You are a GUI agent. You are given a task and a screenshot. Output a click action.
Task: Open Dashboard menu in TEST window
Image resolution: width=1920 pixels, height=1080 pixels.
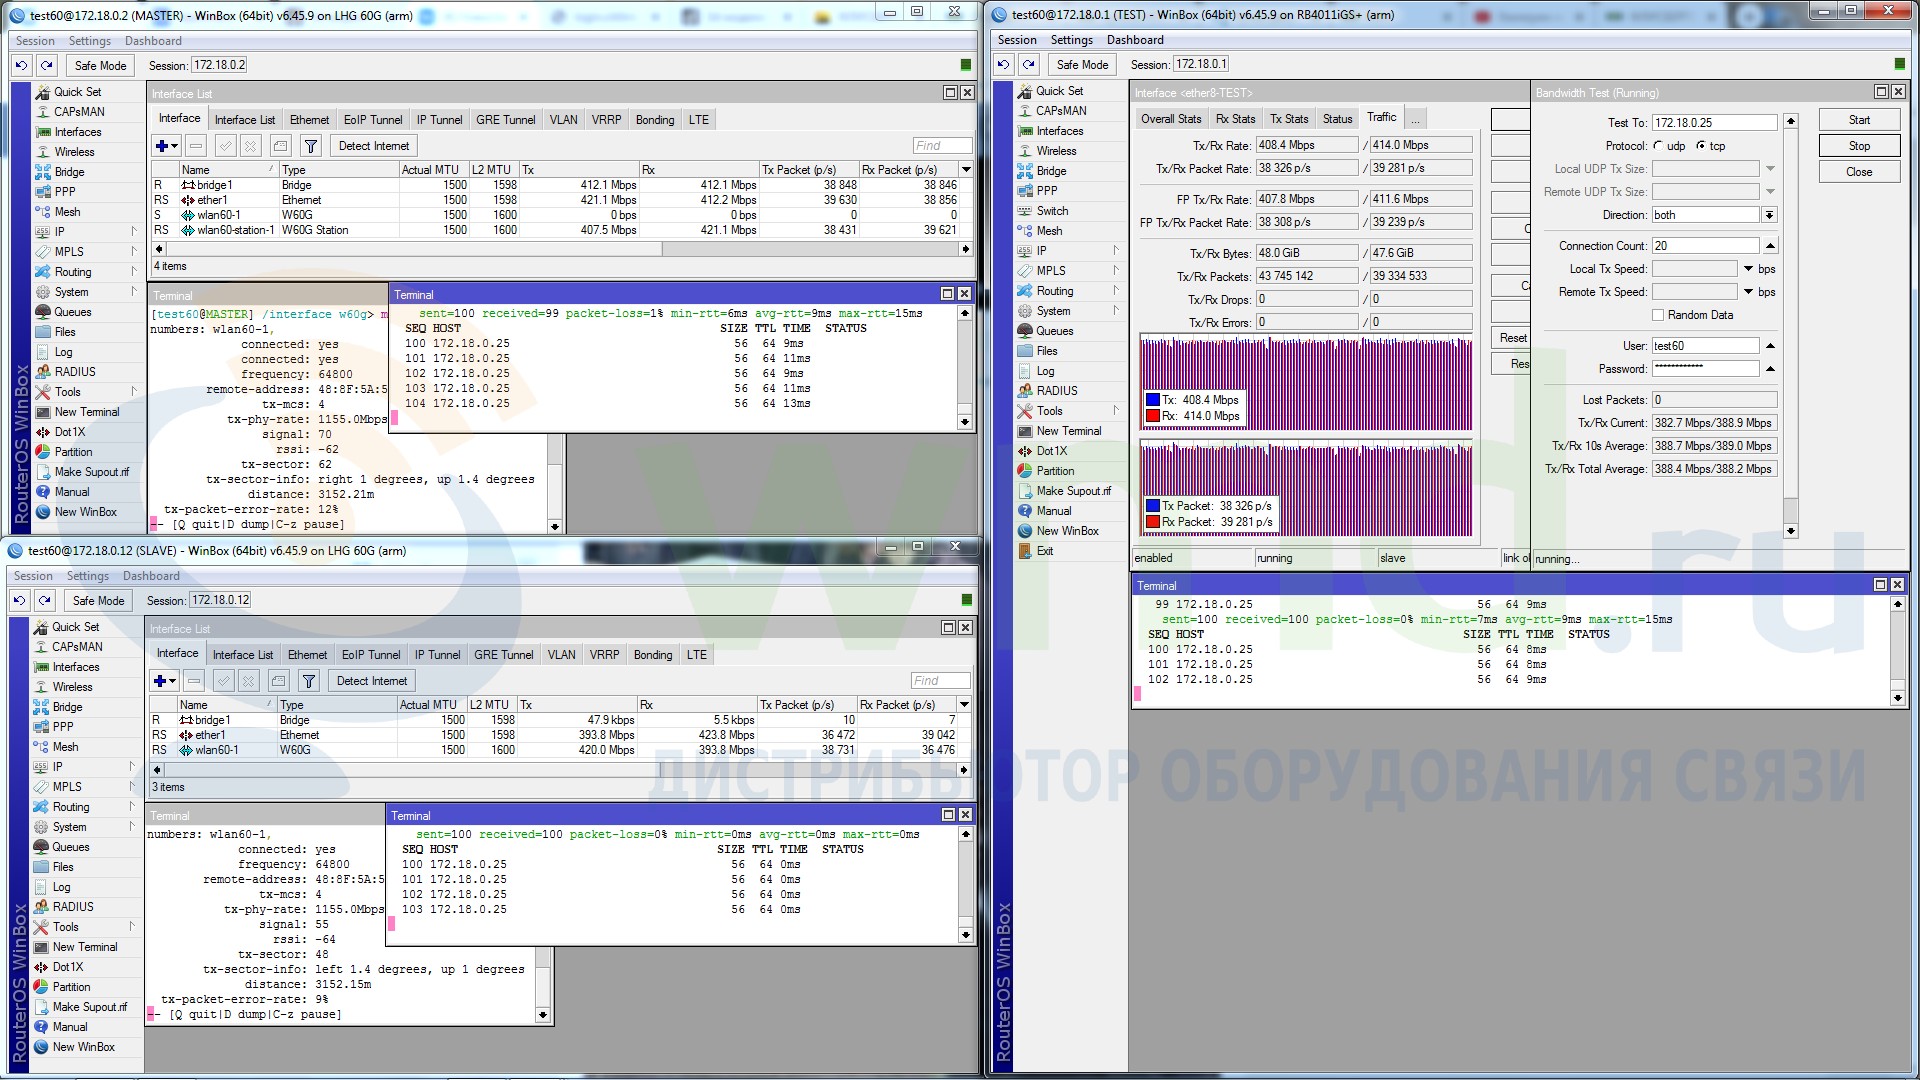(1135, 40)
